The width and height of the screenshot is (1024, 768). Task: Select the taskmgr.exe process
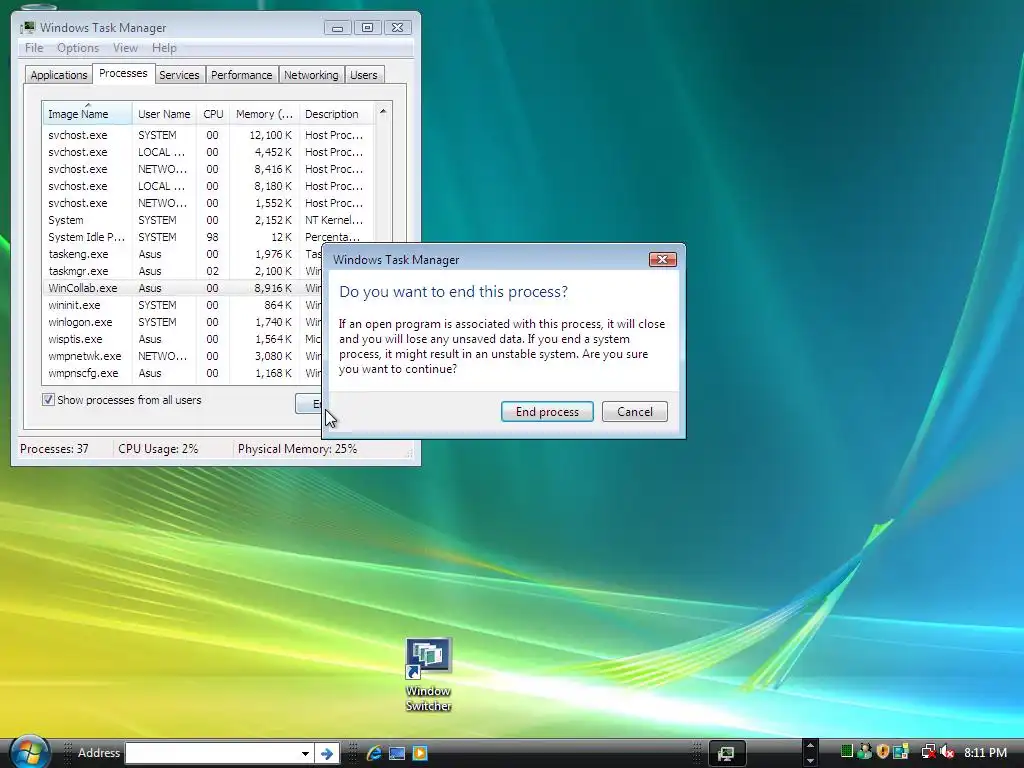click(184, 271)
